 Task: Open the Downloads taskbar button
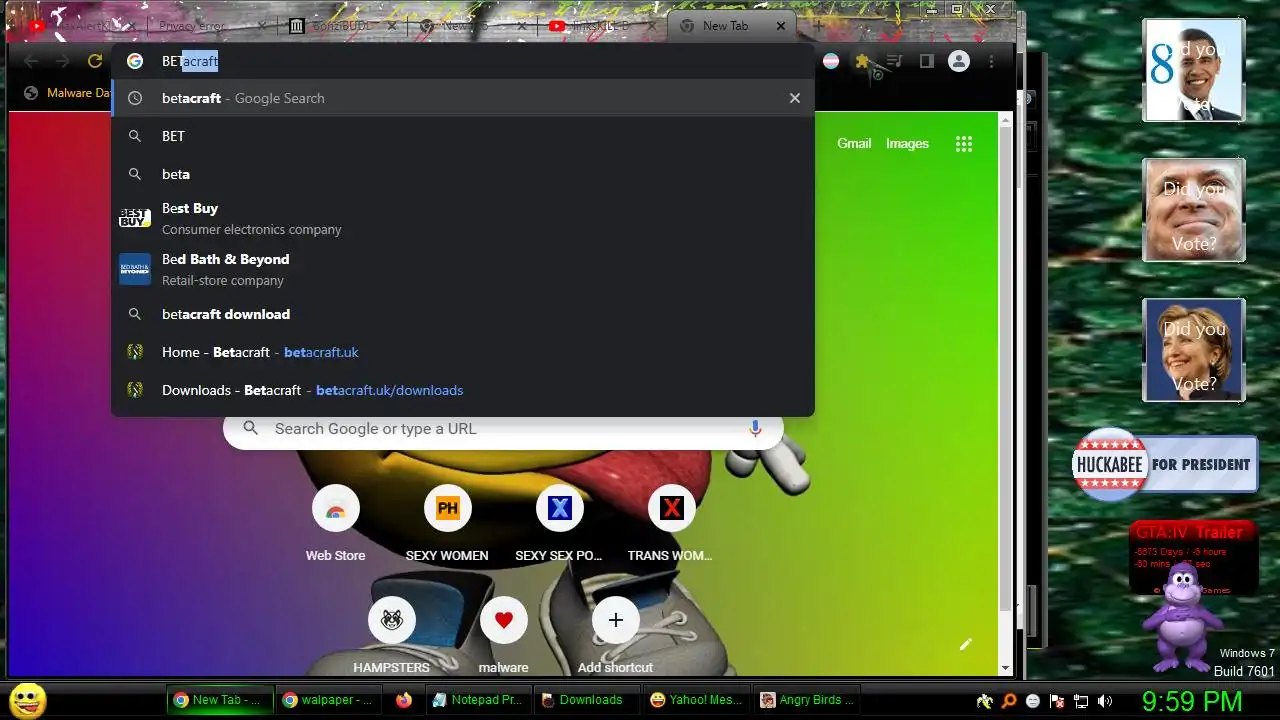(x=585, y=700)
